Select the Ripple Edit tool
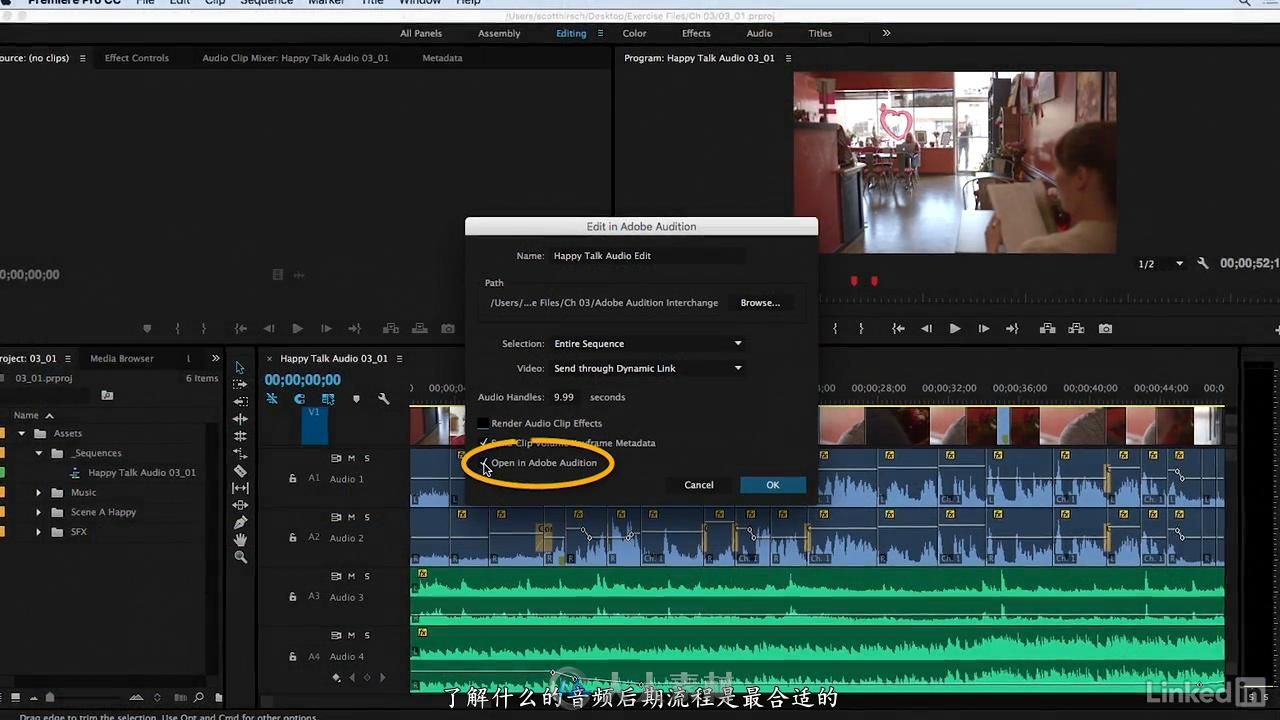Screen dimensions: 1280x720 tap(240, 419)
